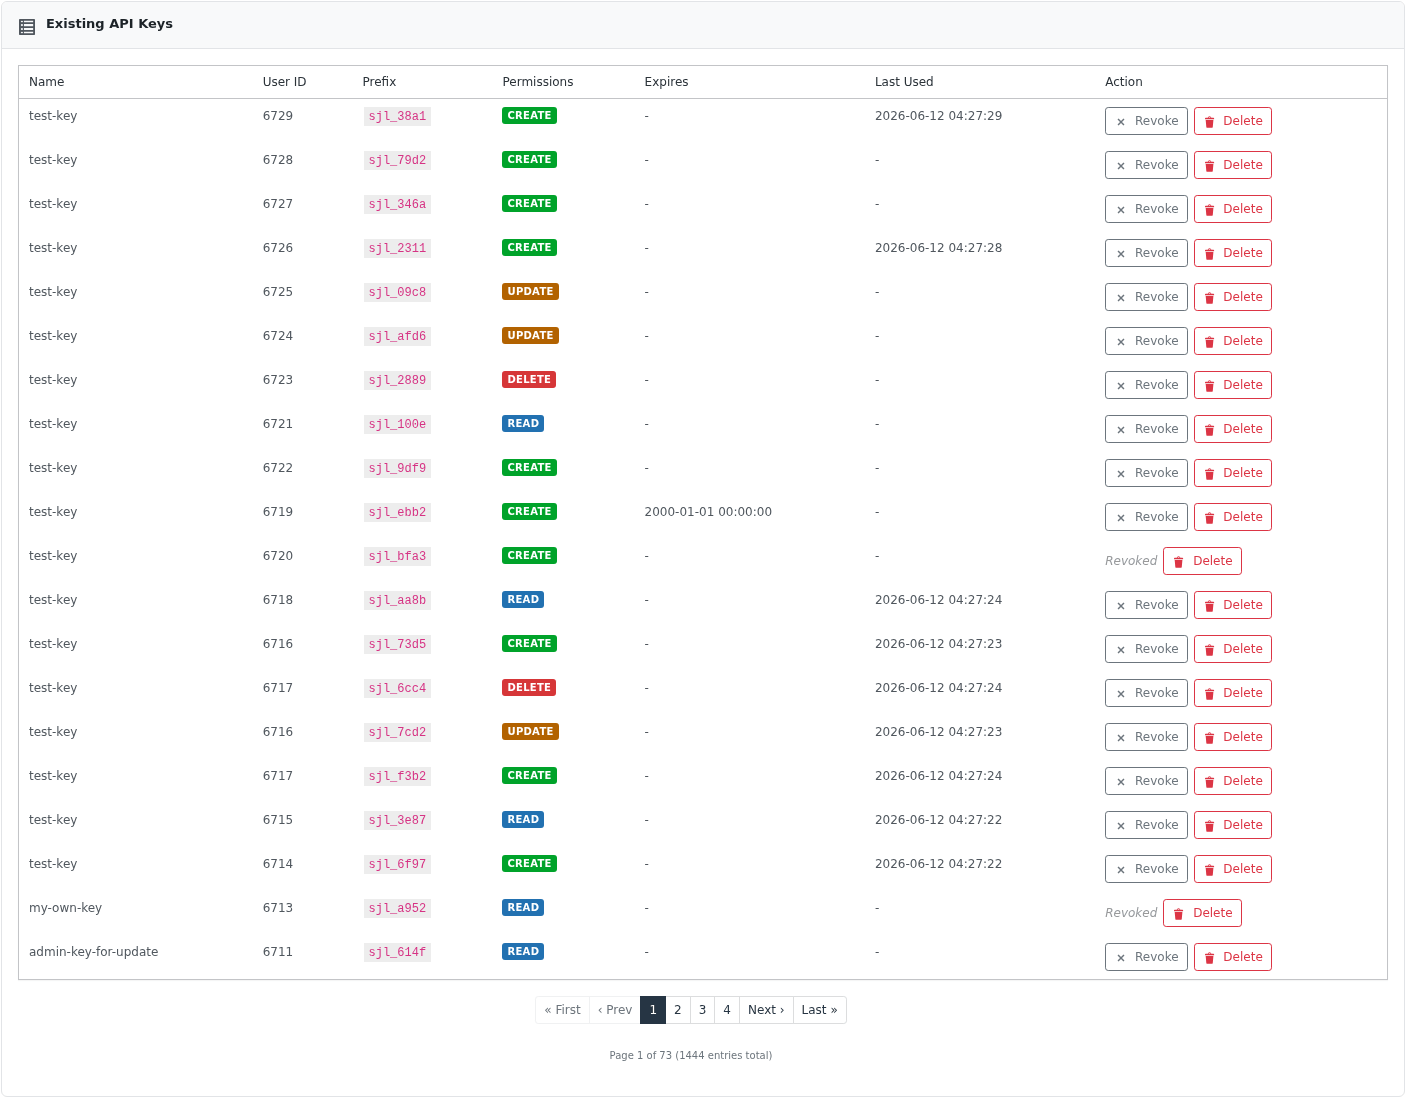This screenshot has height=1098, width=1405.
Task: Click the Permissions column header
Action: point(538,82)
